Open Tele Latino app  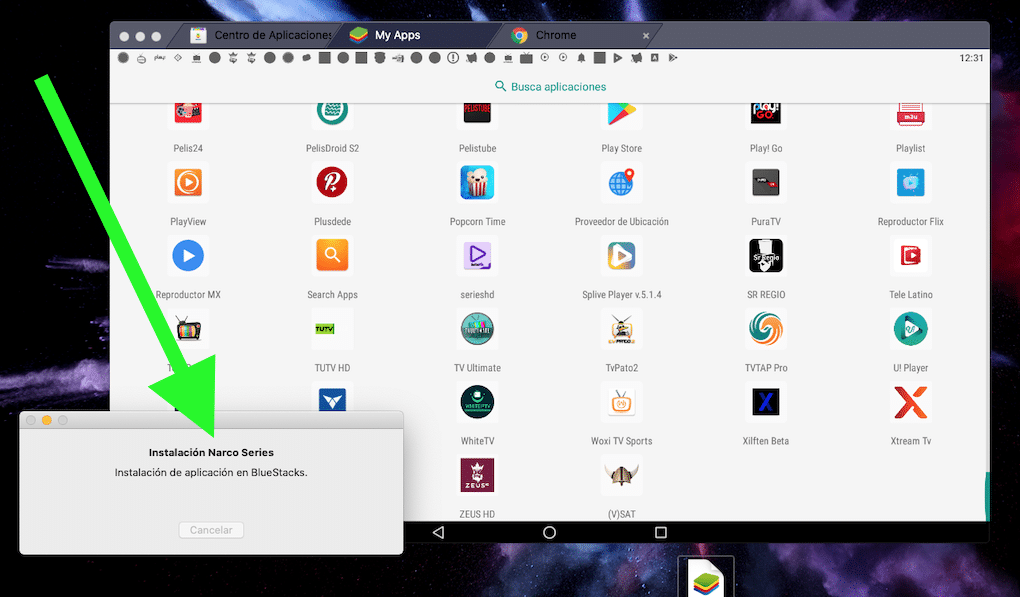coord(910,256)
